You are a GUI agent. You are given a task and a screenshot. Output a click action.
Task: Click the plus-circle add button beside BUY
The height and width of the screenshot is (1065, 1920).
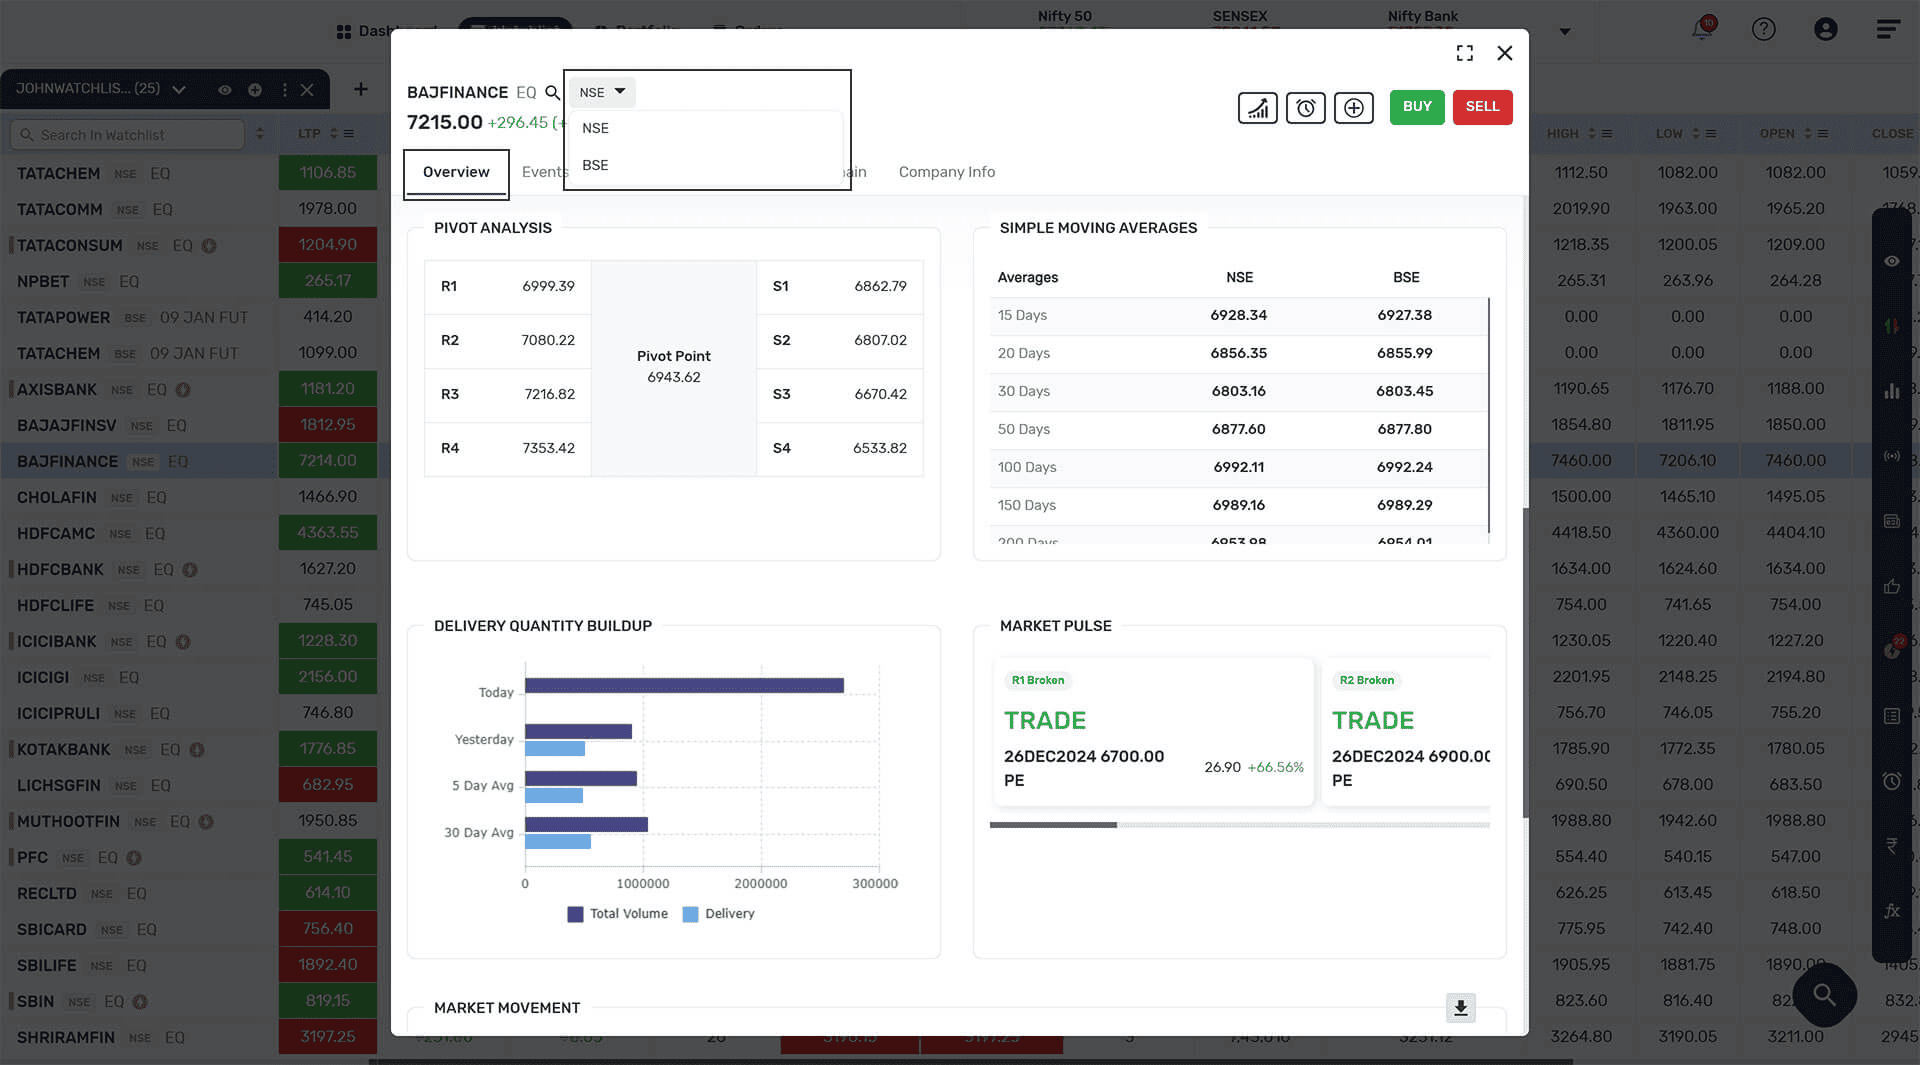pos(1353,108)
